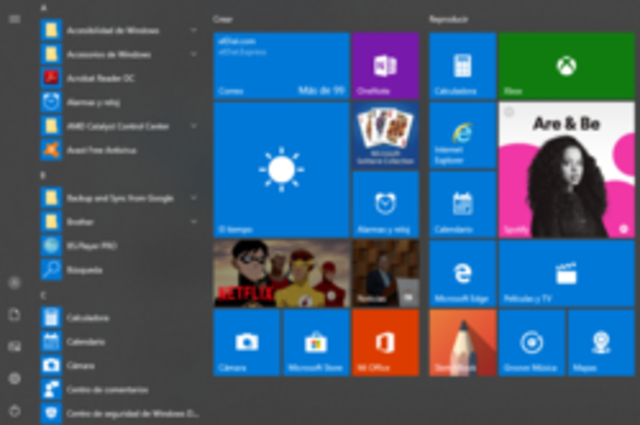This screenshot has width=640, height=425.
Task: Open the hamburger menu at top of Start
Action: pyautogui.click(x=15, y=19)
